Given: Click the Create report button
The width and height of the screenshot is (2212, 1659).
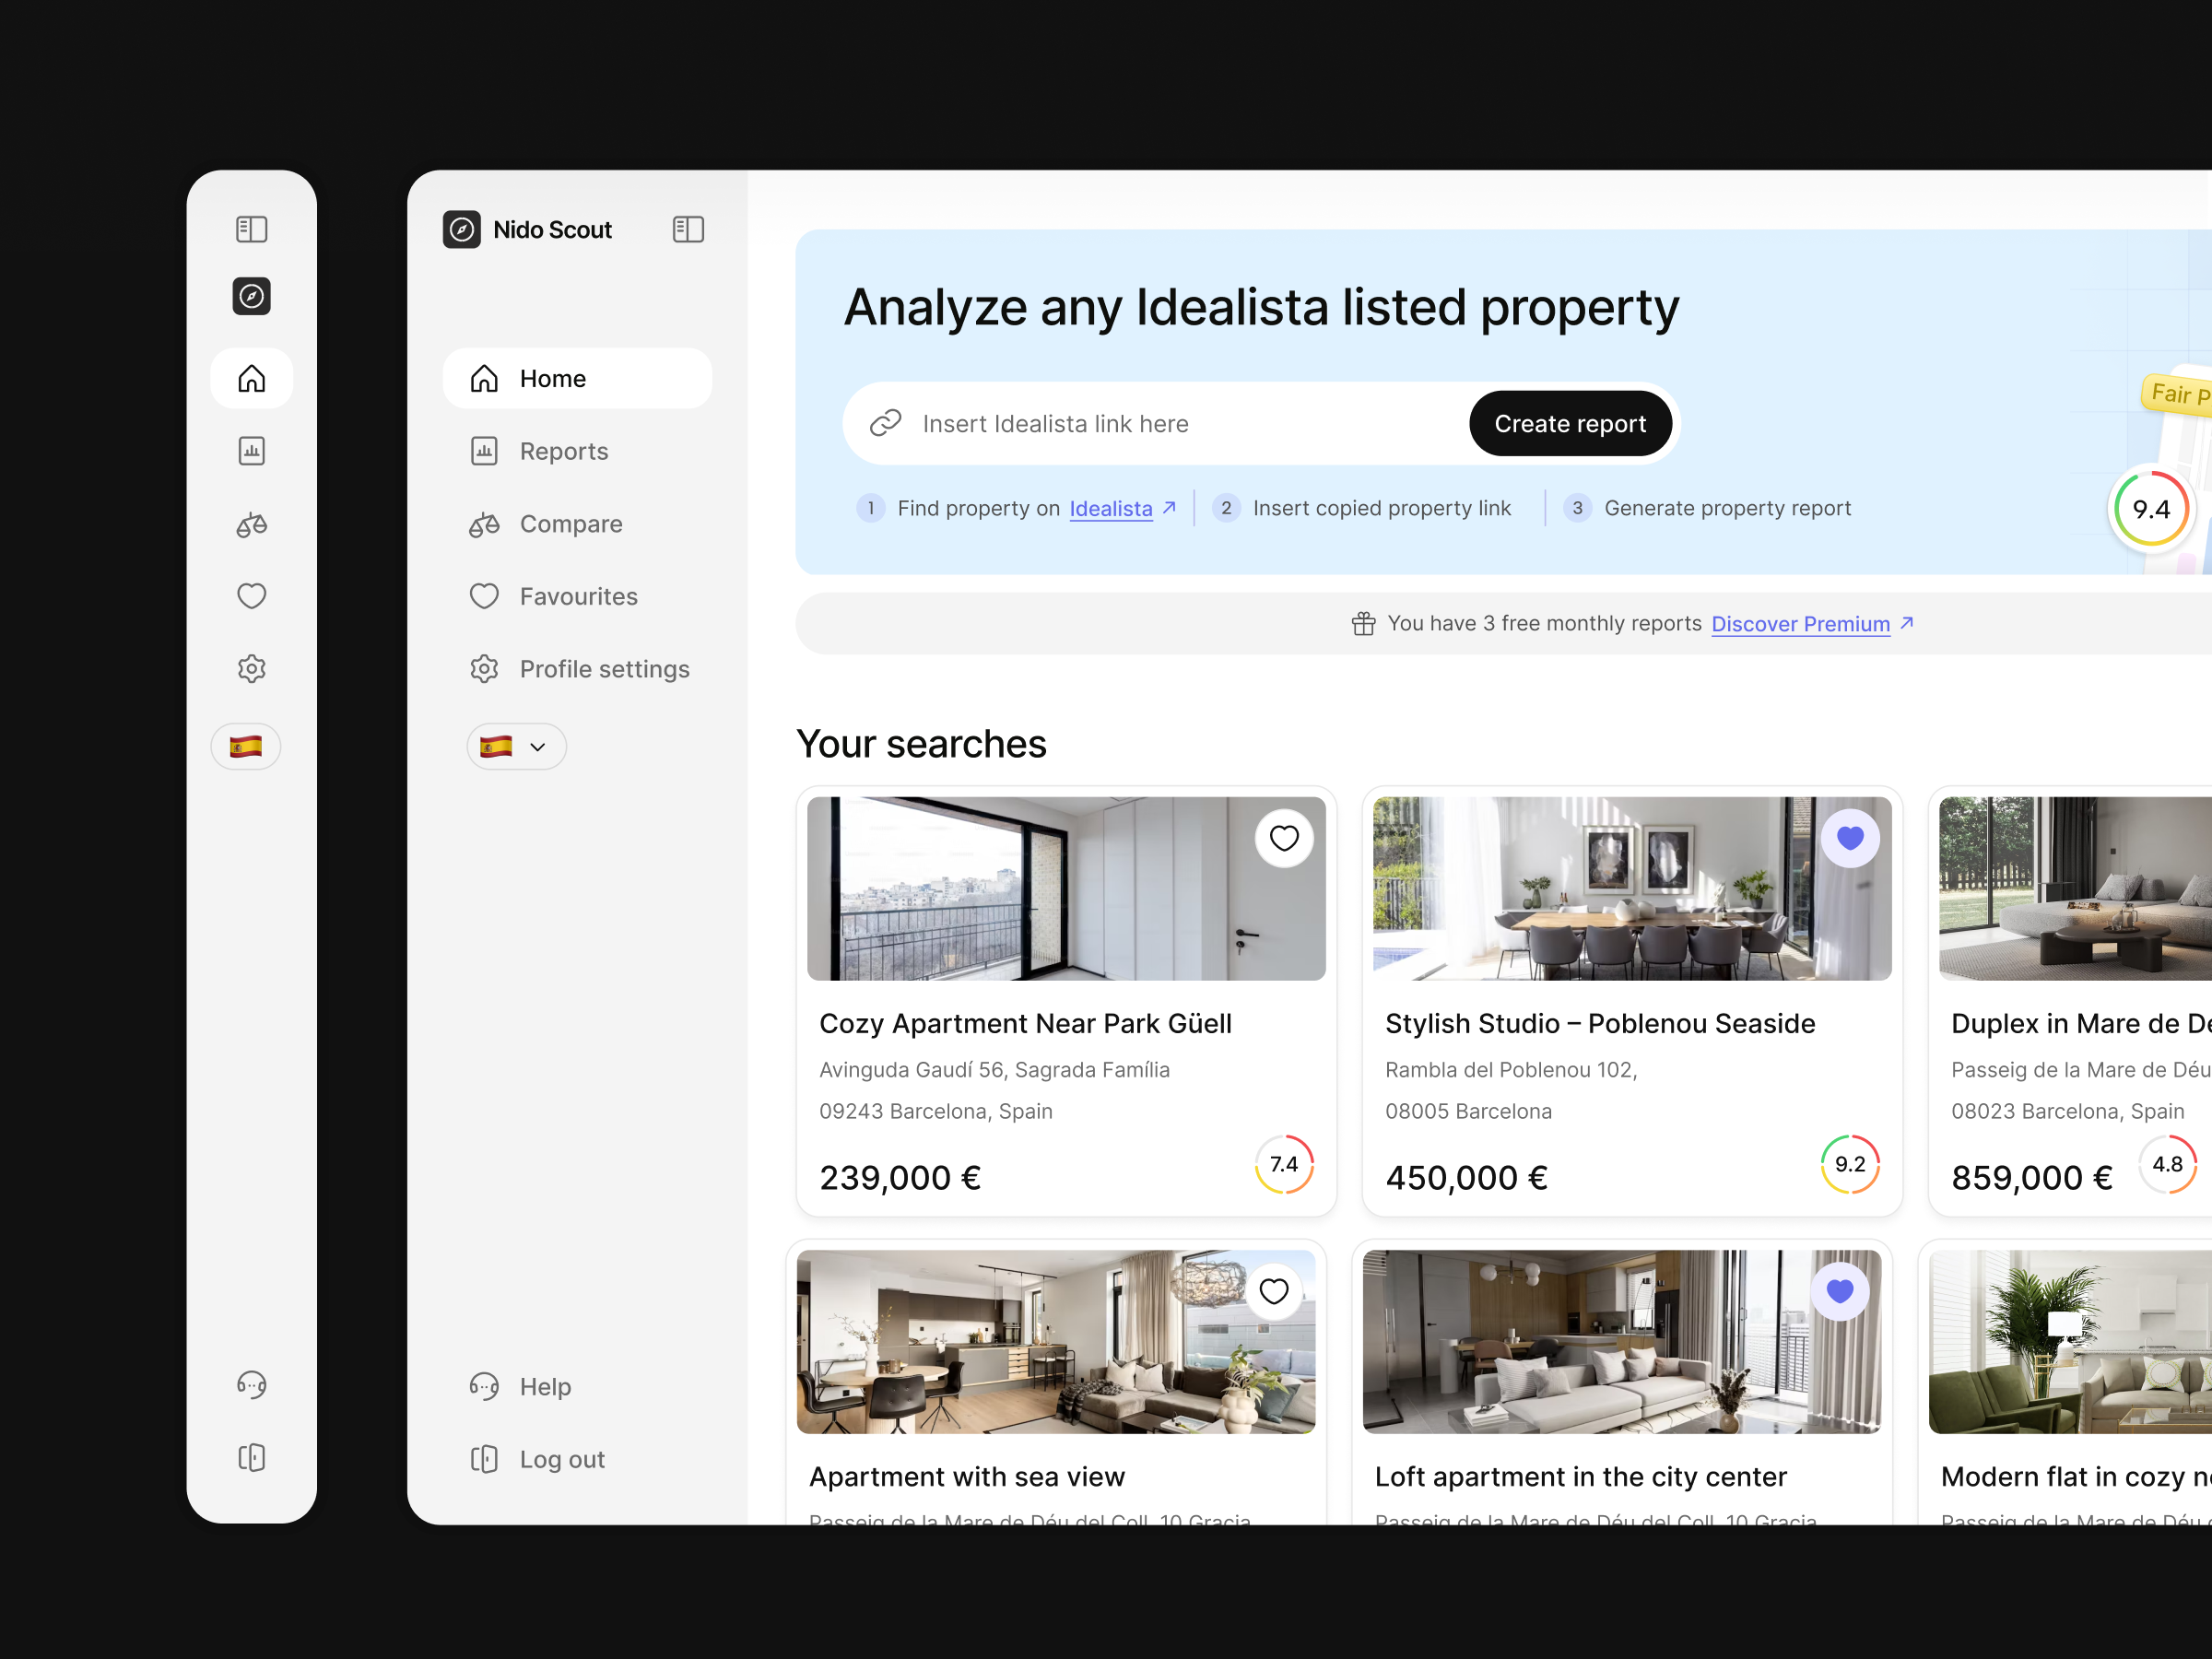Looking at the screenshot, I should coord(1570,423).
